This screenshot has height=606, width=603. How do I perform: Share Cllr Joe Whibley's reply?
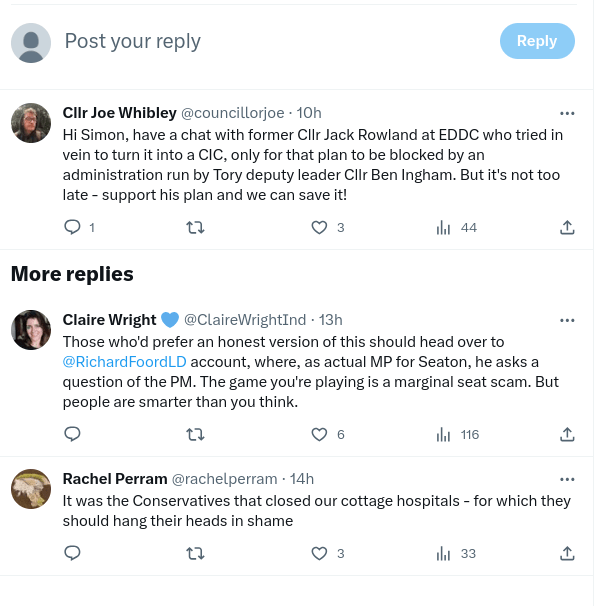567,227
